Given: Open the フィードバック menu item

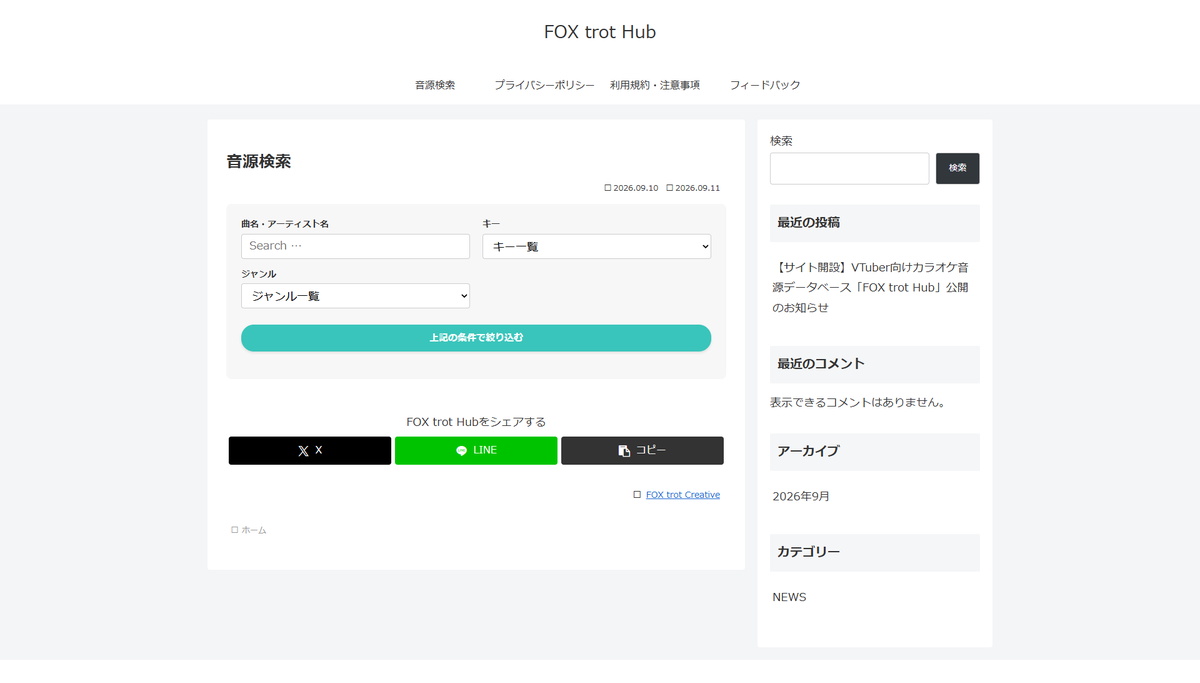Looking at the screenshot, I should (x=765, y=85).
